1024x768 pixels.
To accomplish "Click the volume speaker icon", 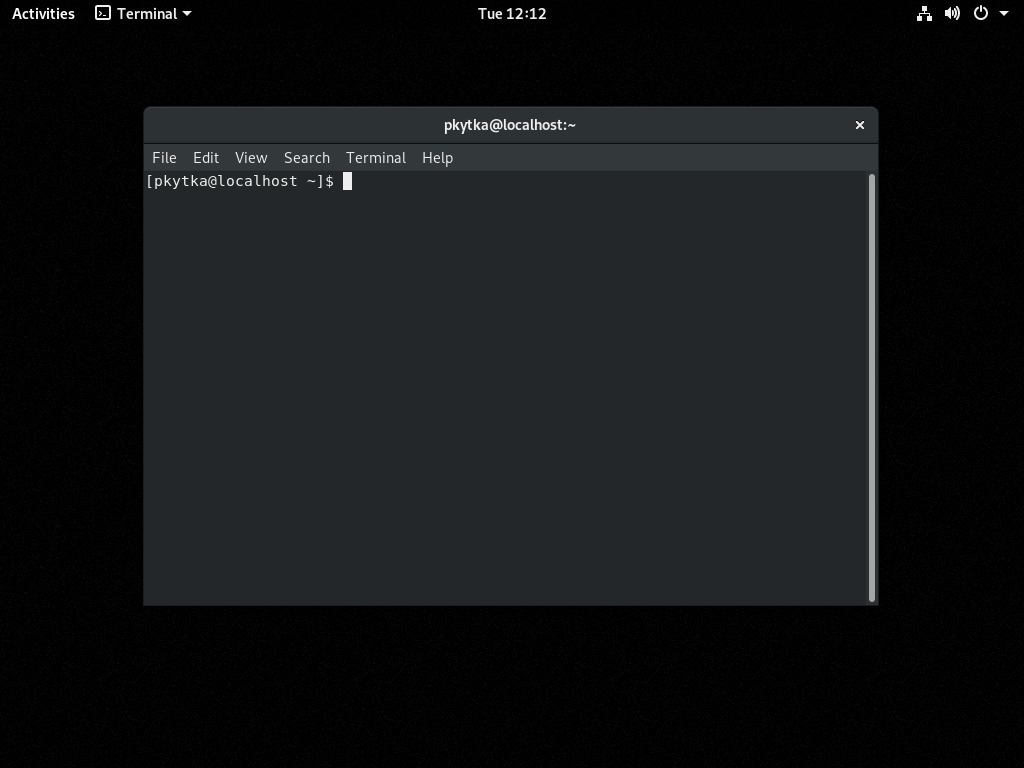I will pos(952,13).
